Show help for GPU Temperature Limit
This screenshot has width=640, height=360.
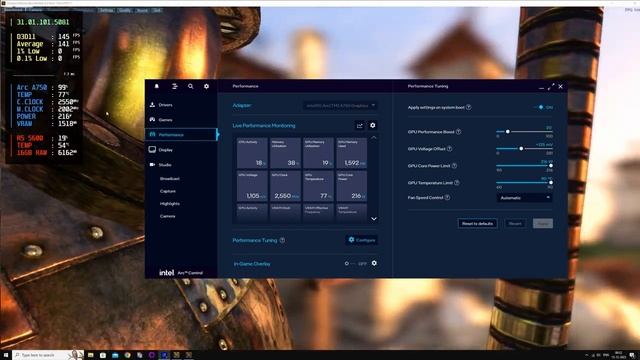(457, 182)
